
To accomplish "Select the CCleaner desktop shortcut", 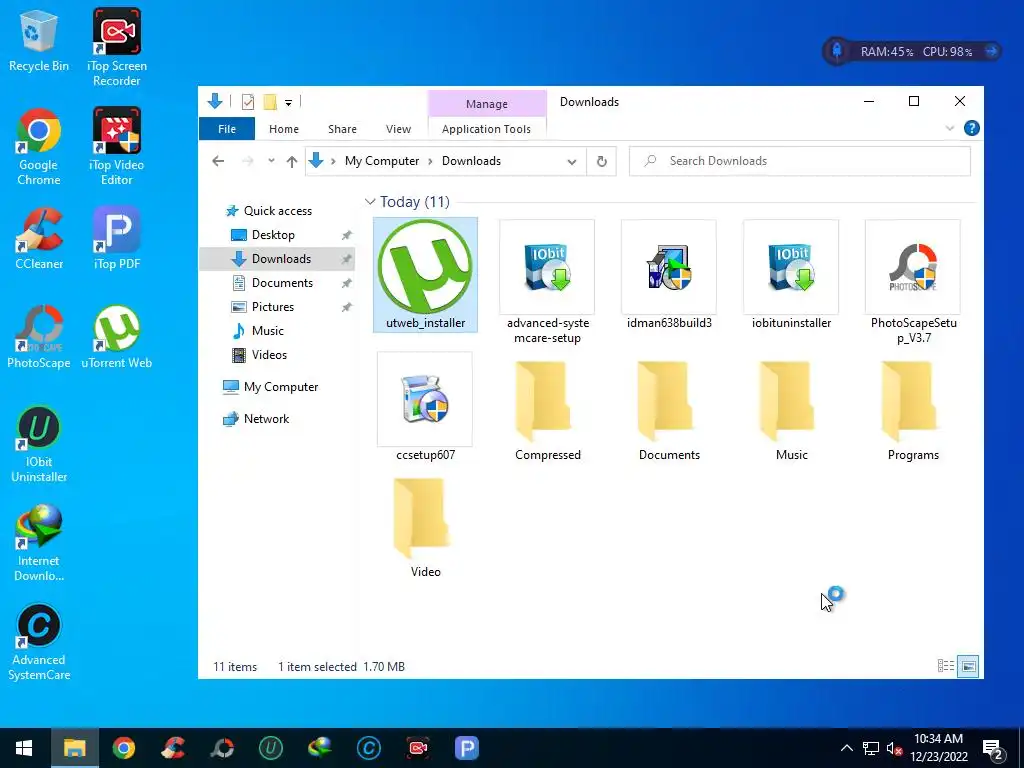I will click(x=39, y=238).
